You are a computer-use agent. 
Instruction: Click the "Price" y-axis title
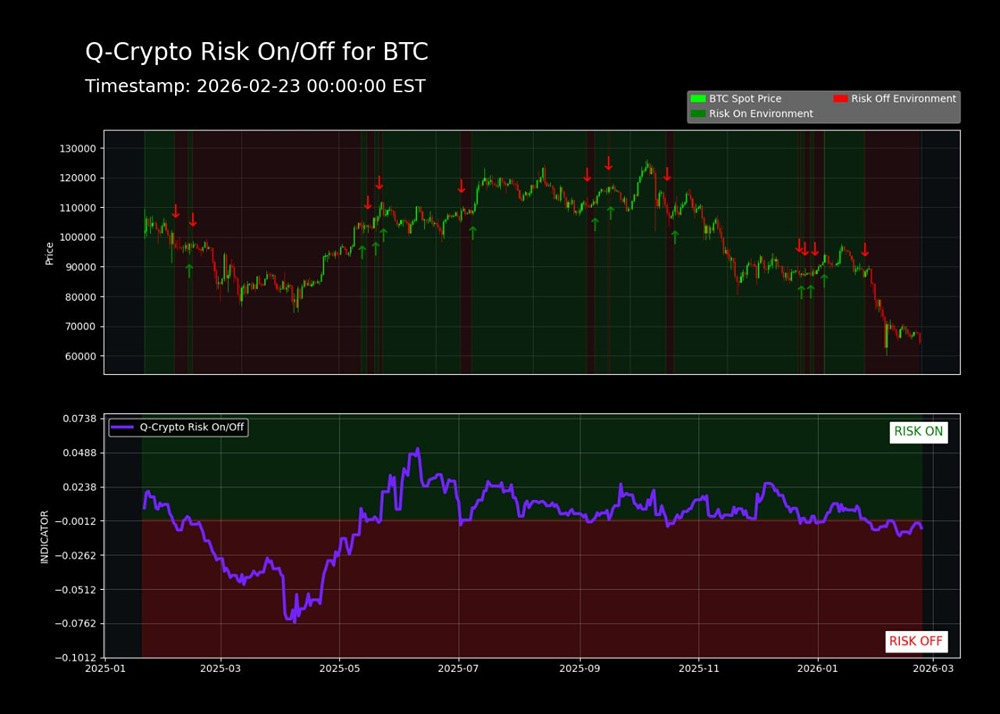click(49, 254)
